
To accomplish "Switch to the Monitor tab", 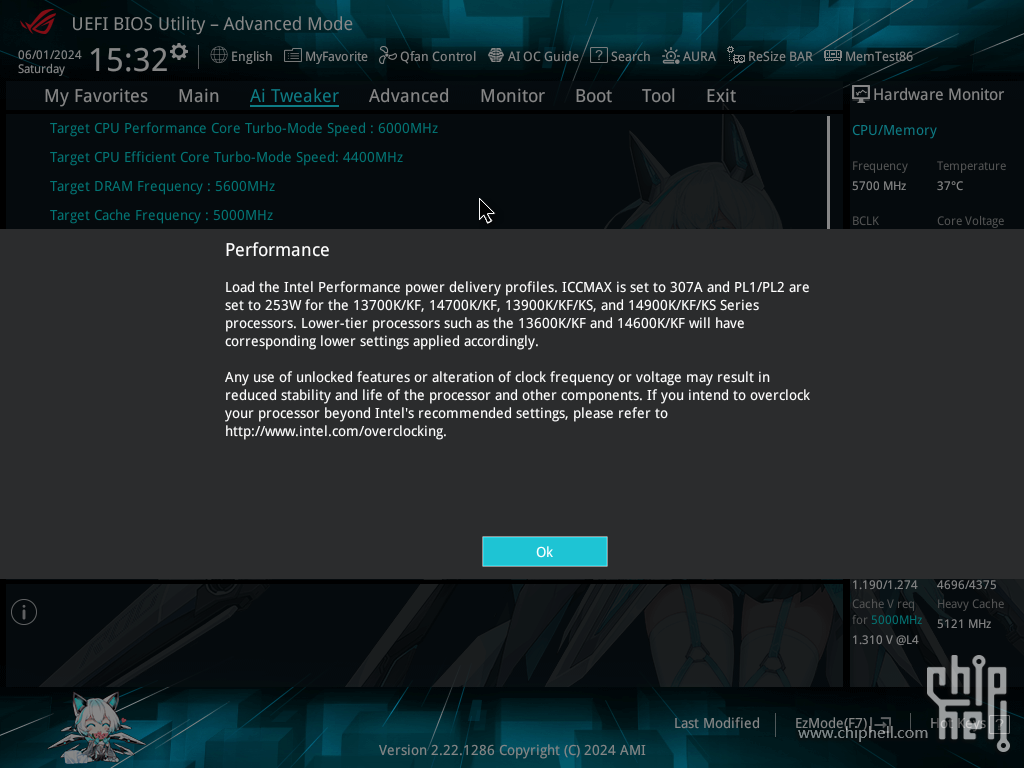I will [512, 96].
